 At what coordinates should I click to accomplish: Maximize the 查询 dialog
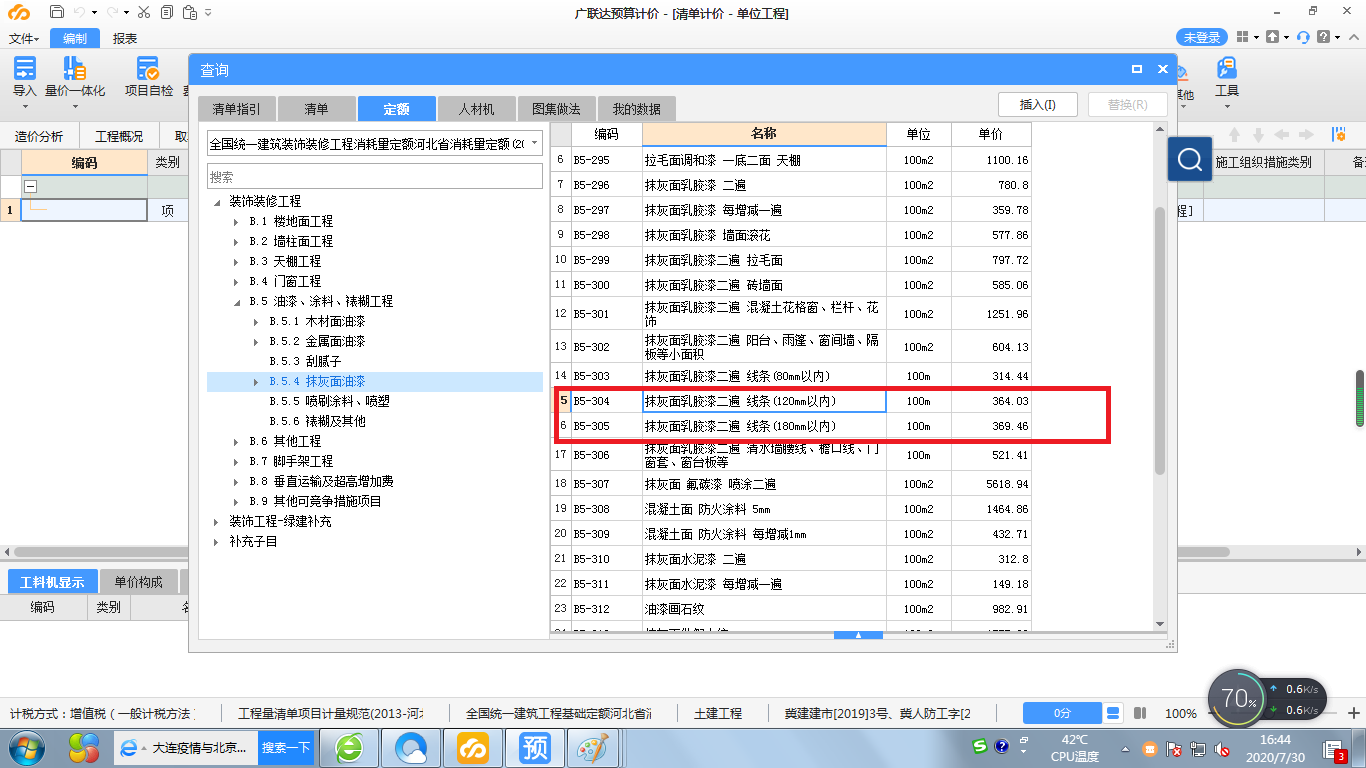[1137, 70]
